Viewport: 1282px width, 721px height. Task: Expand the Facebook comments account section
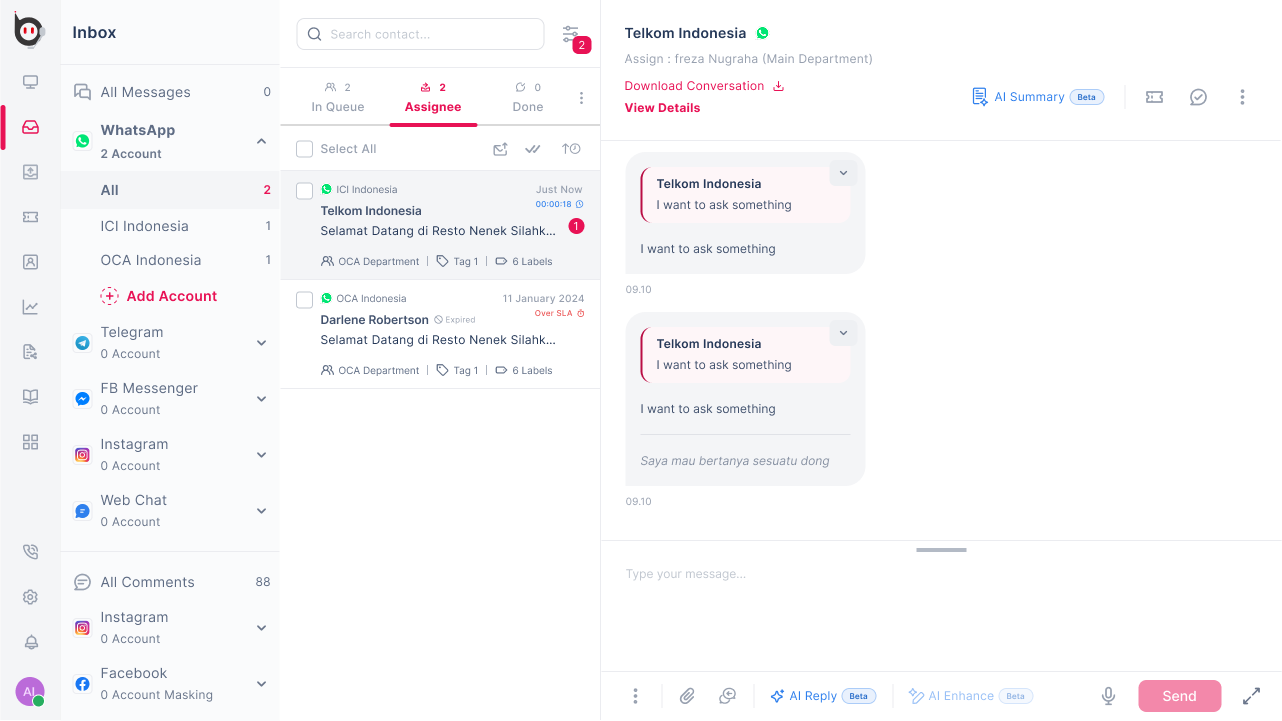click(261, 684)
